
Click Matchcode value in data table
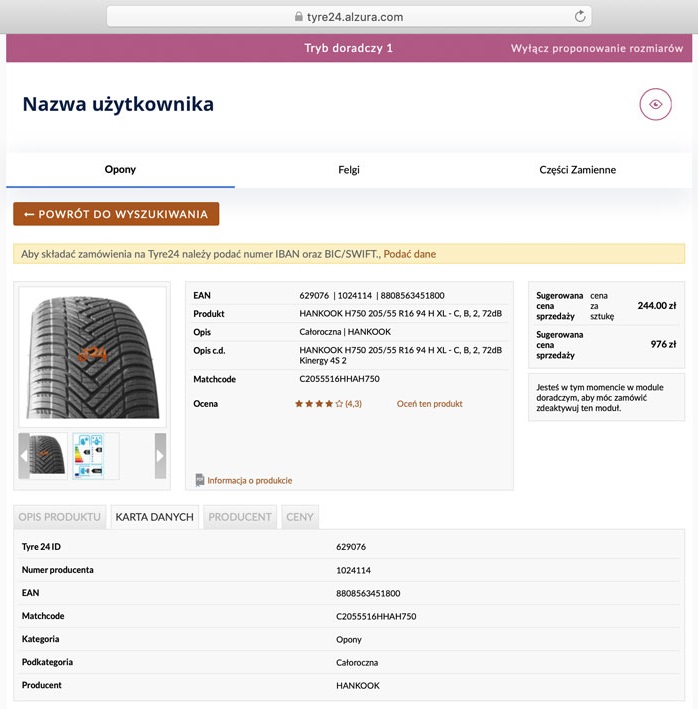pos(376,616)
